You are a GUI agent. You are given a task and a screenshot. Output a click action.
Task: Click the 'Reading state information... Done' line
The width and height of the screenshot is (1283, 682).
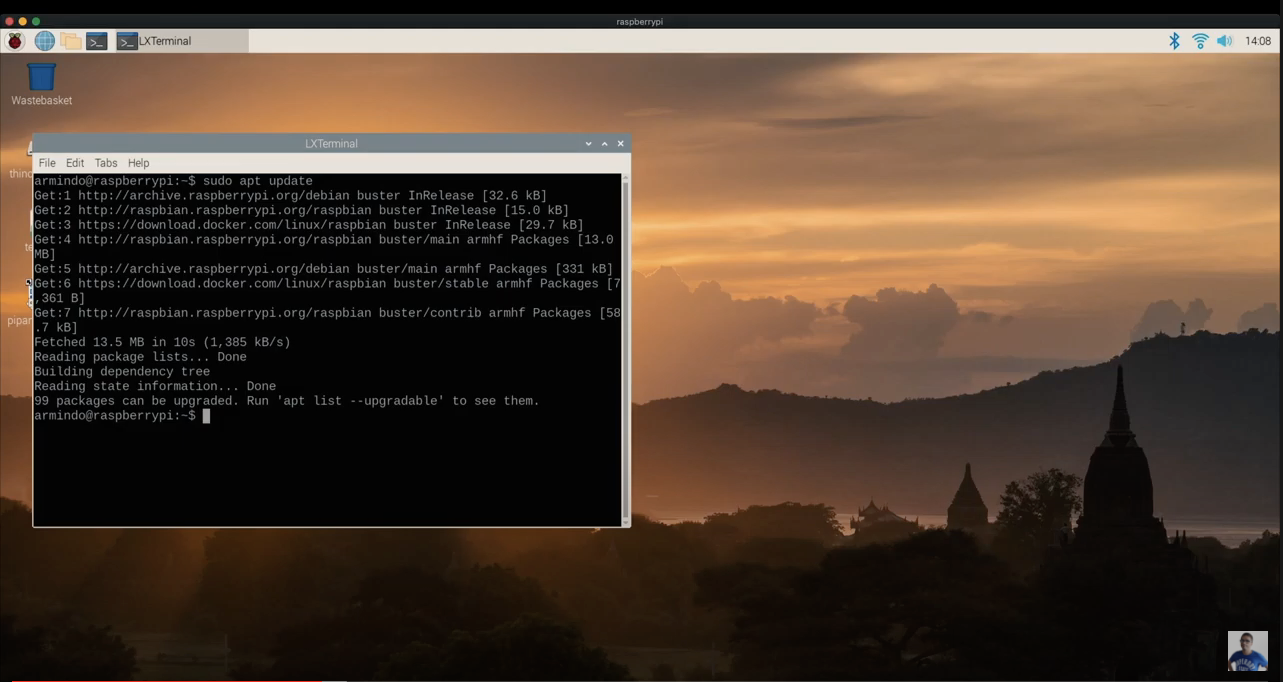[155, 386]
